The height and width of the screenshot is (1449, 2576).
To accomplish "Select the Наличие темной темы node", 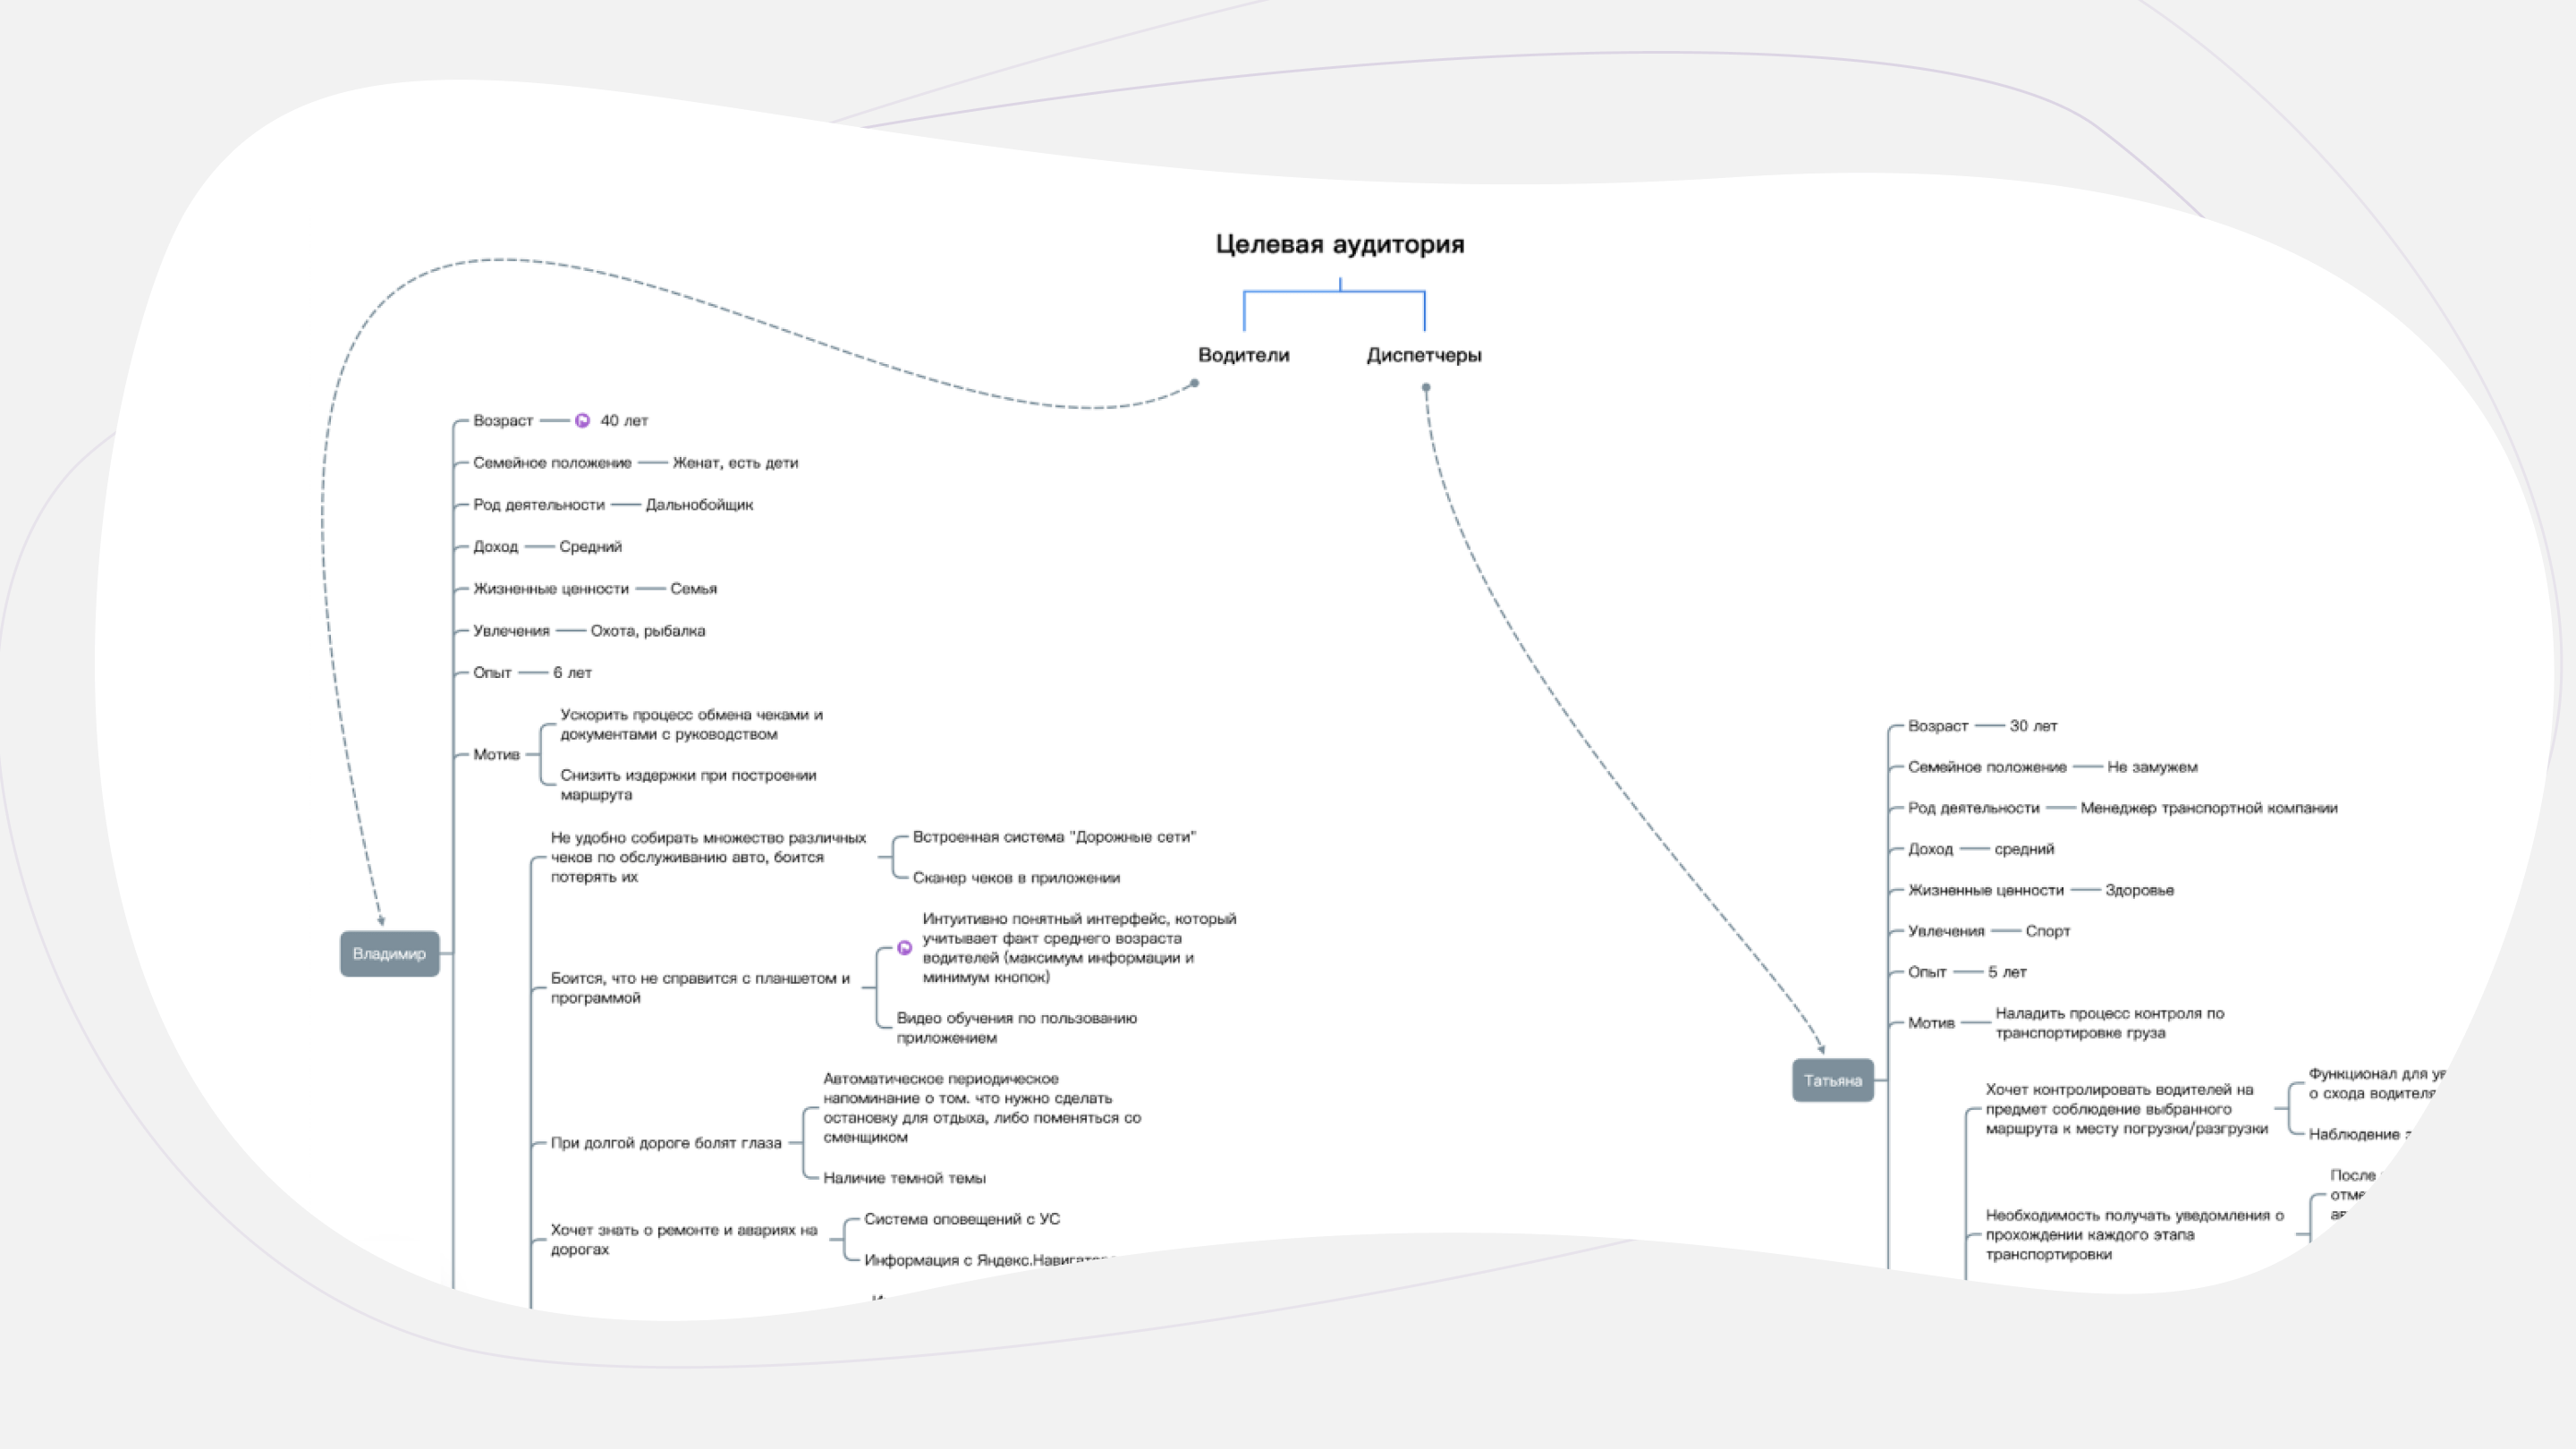I will coord(904,1179).
